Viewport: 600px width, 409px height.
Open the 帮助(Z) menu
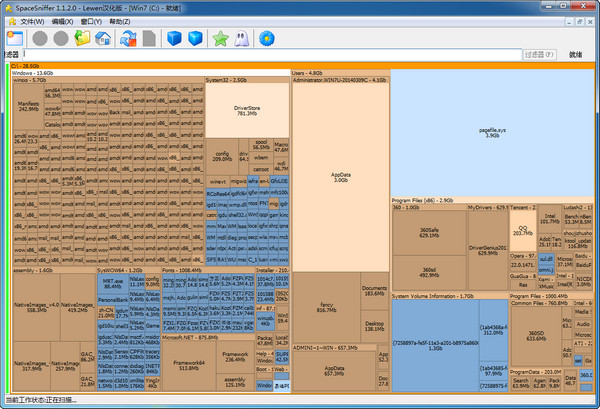(x=119, y=20)
